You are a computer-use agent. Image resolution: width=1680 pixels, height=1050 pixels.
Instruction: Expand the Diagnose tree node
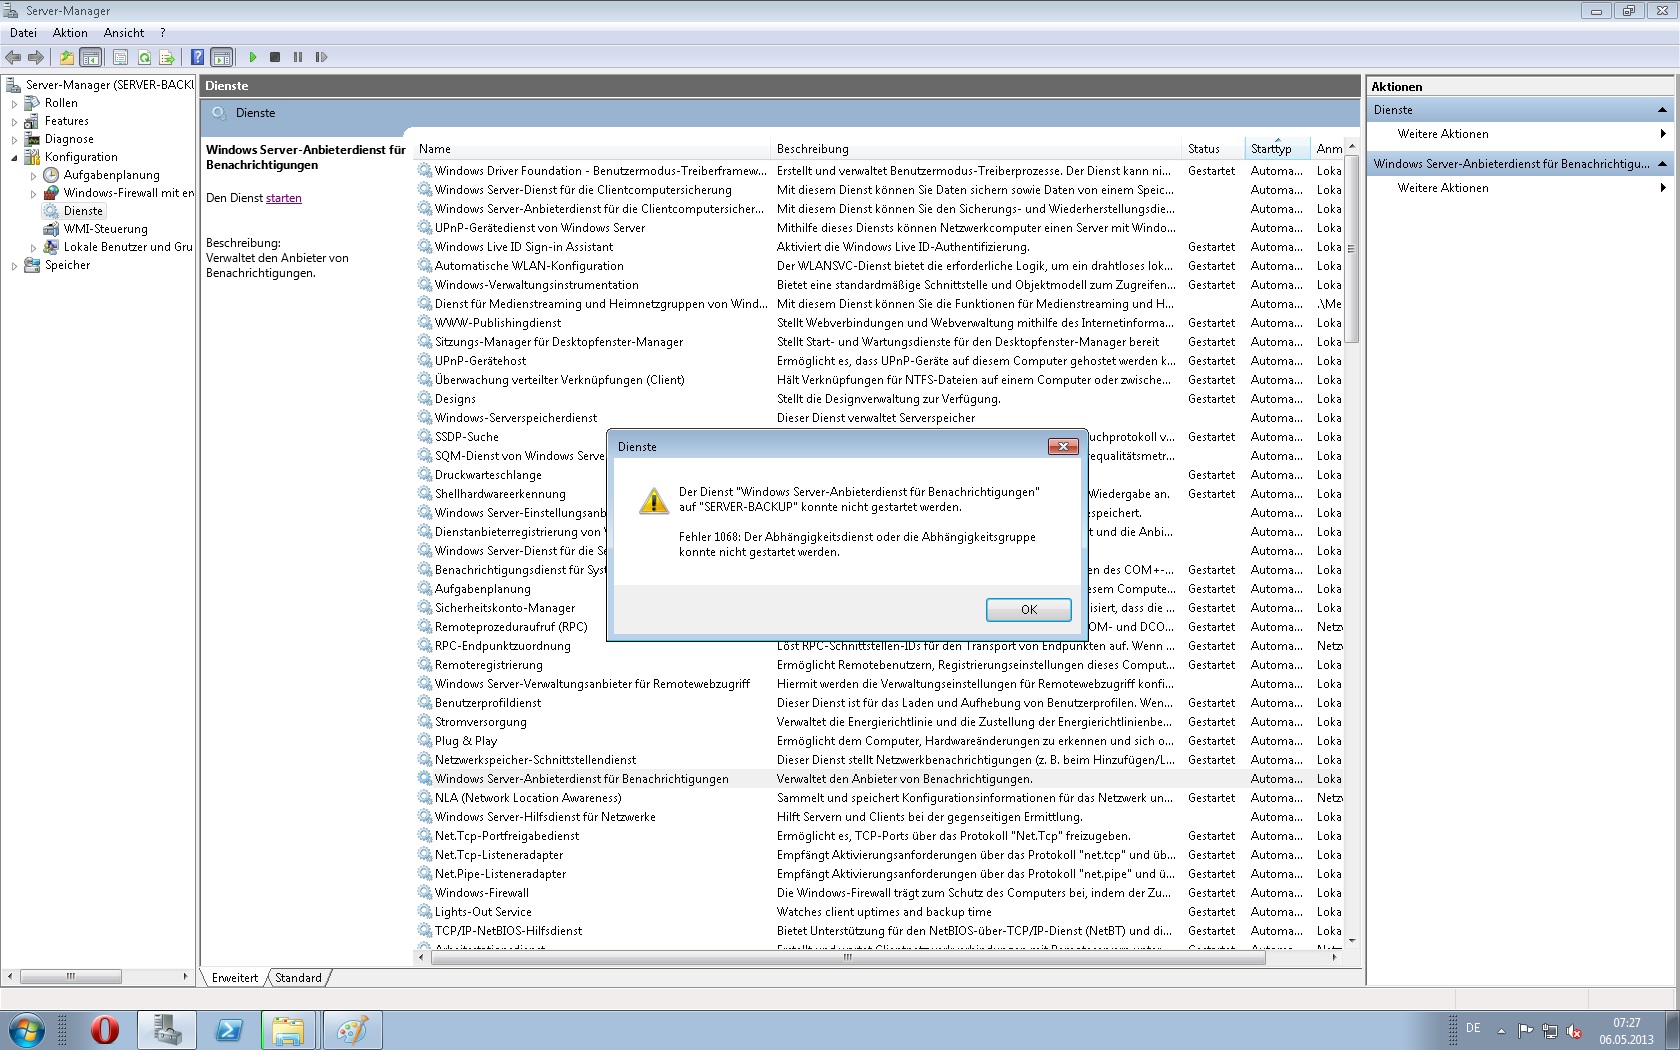[x=14, y=139]
